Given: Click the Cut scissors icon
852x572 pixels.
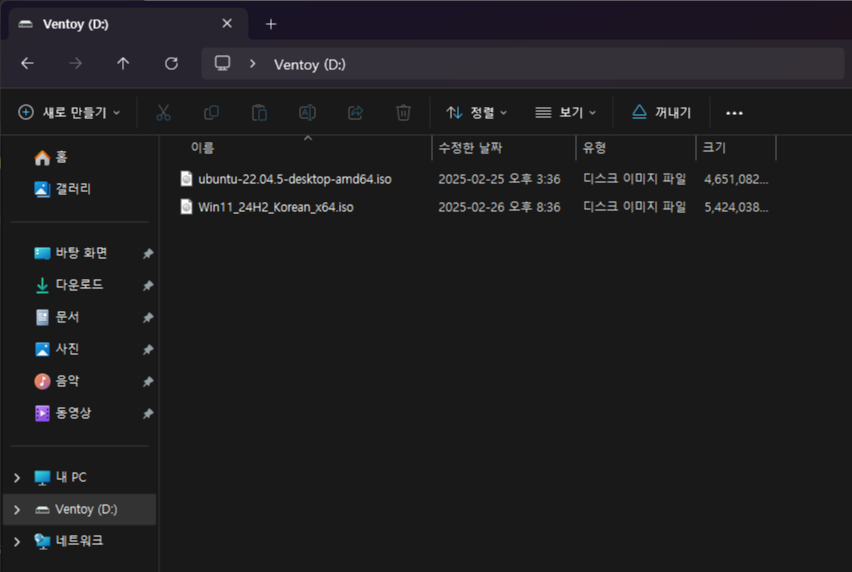Looking at the screenshot, I should [163, 112].
